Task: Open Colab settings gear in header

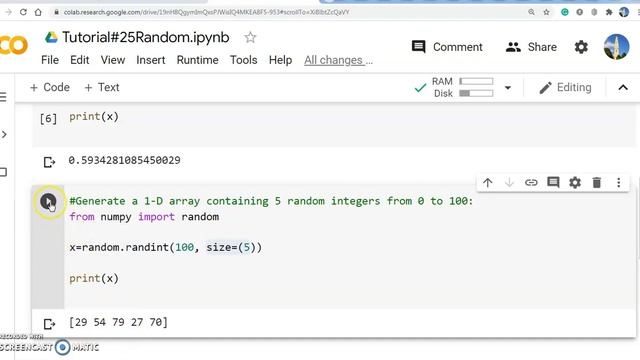Action: 581,47
